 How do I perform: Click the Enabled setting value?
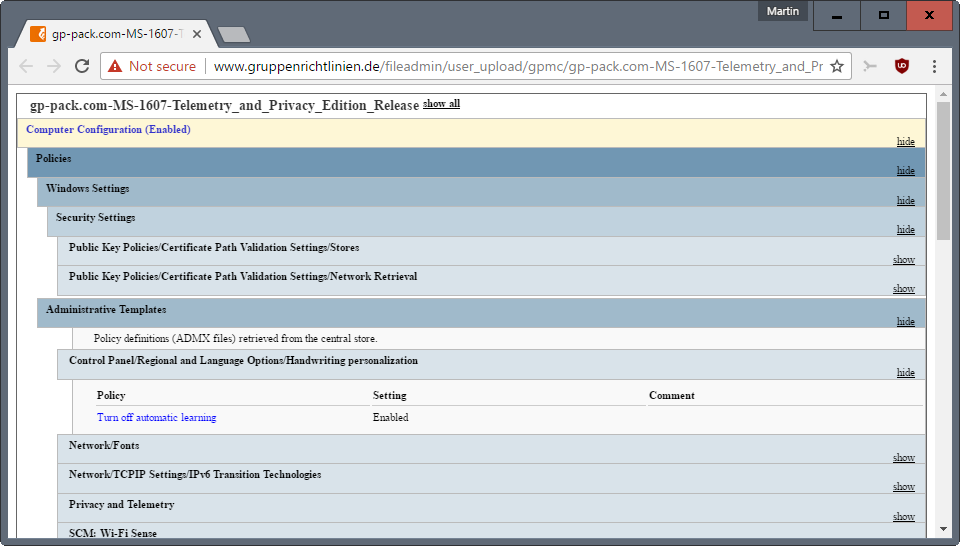click(x=391, y=417)
